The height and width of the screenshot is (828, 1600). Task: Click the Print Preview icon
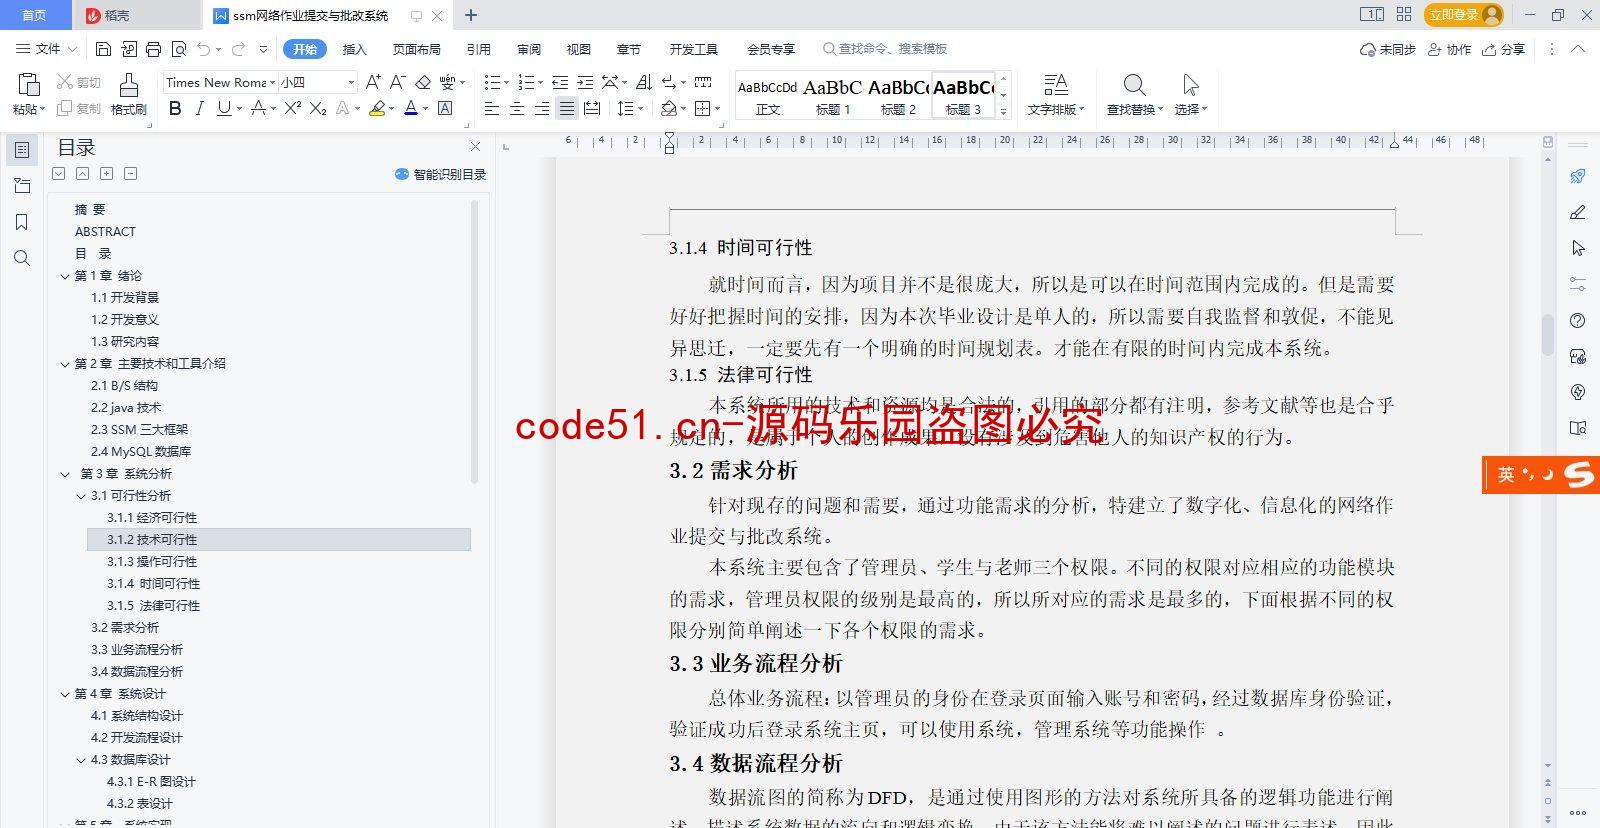(x=179, y=49)
